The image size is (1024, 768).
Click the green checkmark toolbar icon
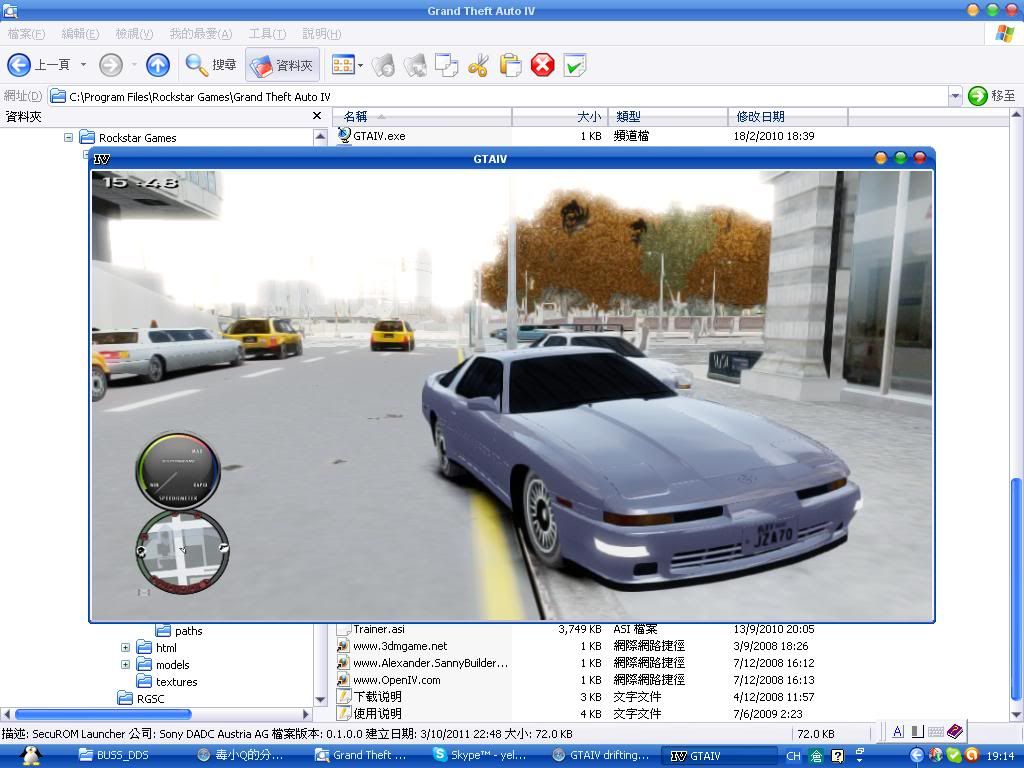point(574,66)
